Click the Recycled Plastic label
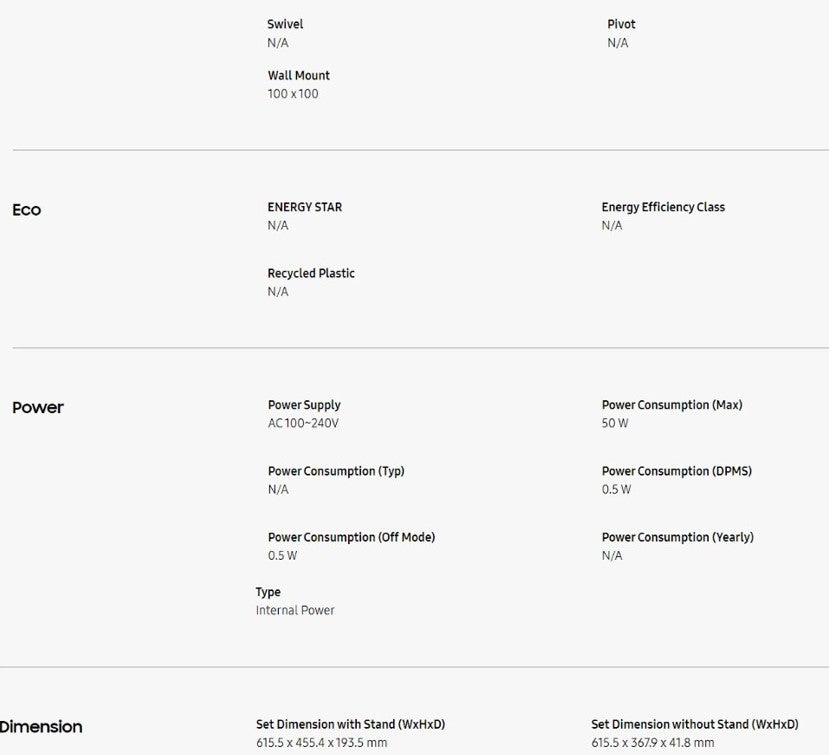This screenshot has height=755, width=829. click(x=311, y=273)
